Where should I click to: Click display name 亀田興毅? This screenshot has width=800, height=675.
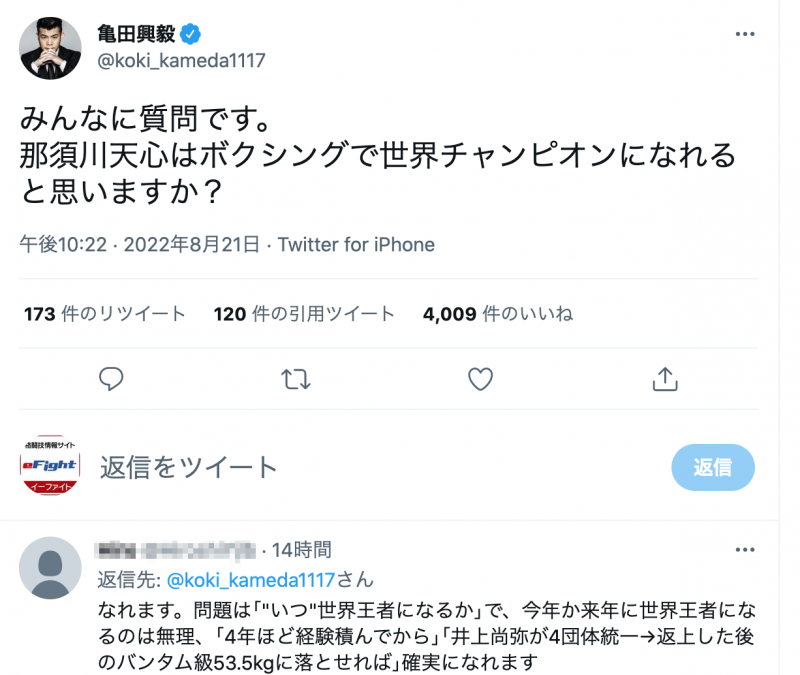pos(136,35)
